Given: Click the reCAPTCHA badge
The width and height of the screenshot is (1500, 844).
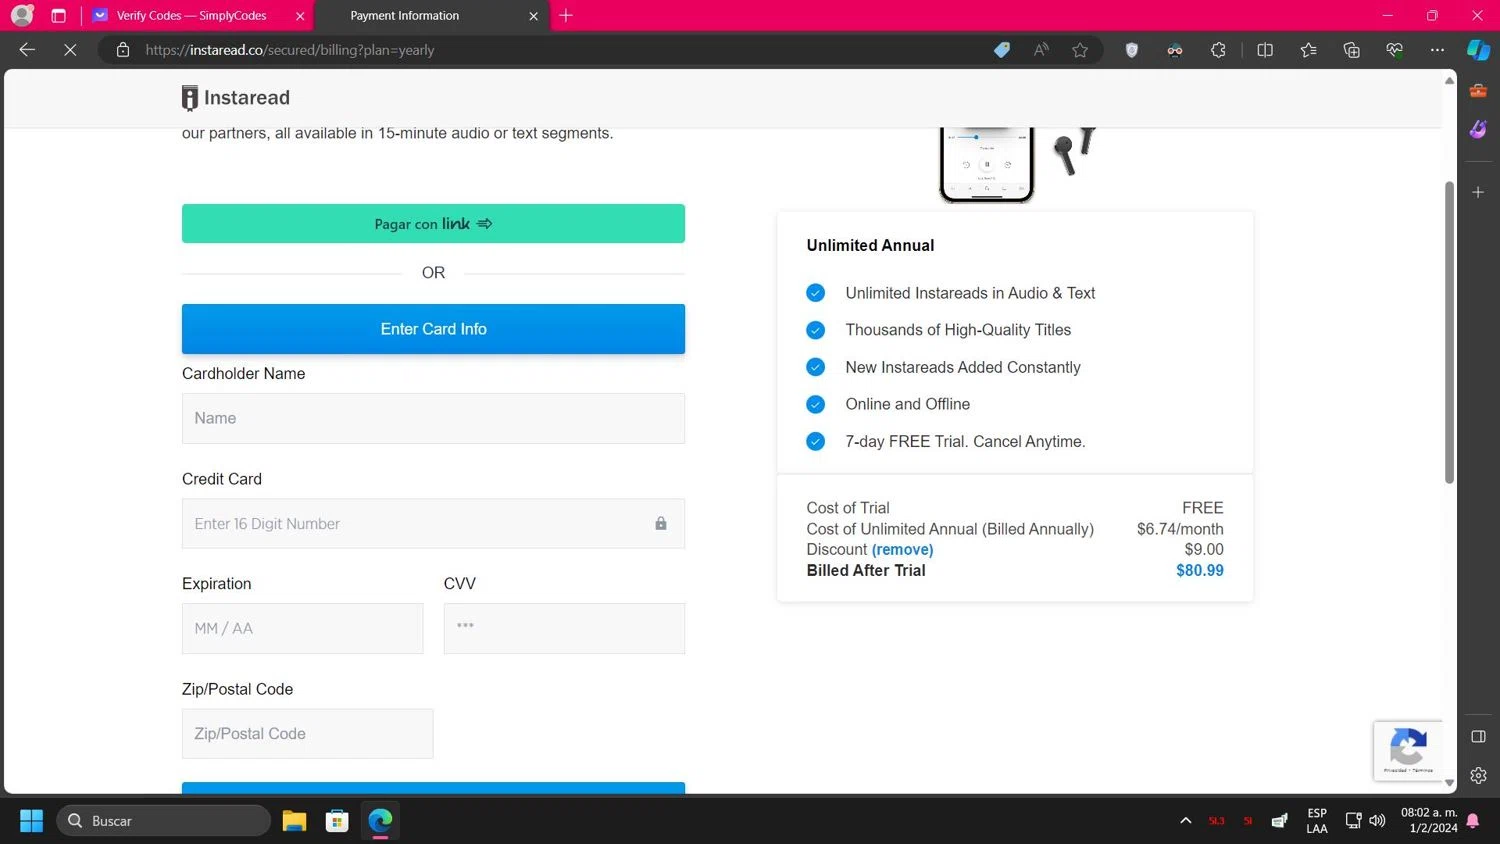Looking at the screenshot, I should pyautogui.click(x=1408, y=750).
